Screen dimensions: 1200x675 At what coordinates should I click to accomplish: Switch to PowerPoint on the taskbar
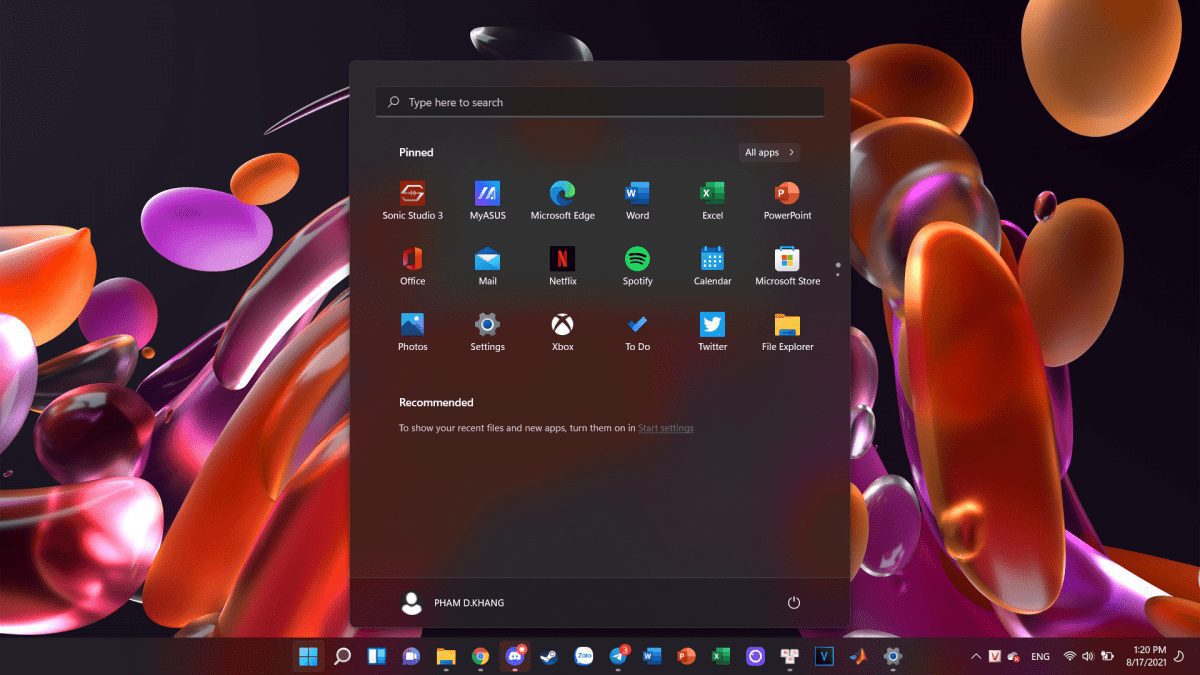686,656
